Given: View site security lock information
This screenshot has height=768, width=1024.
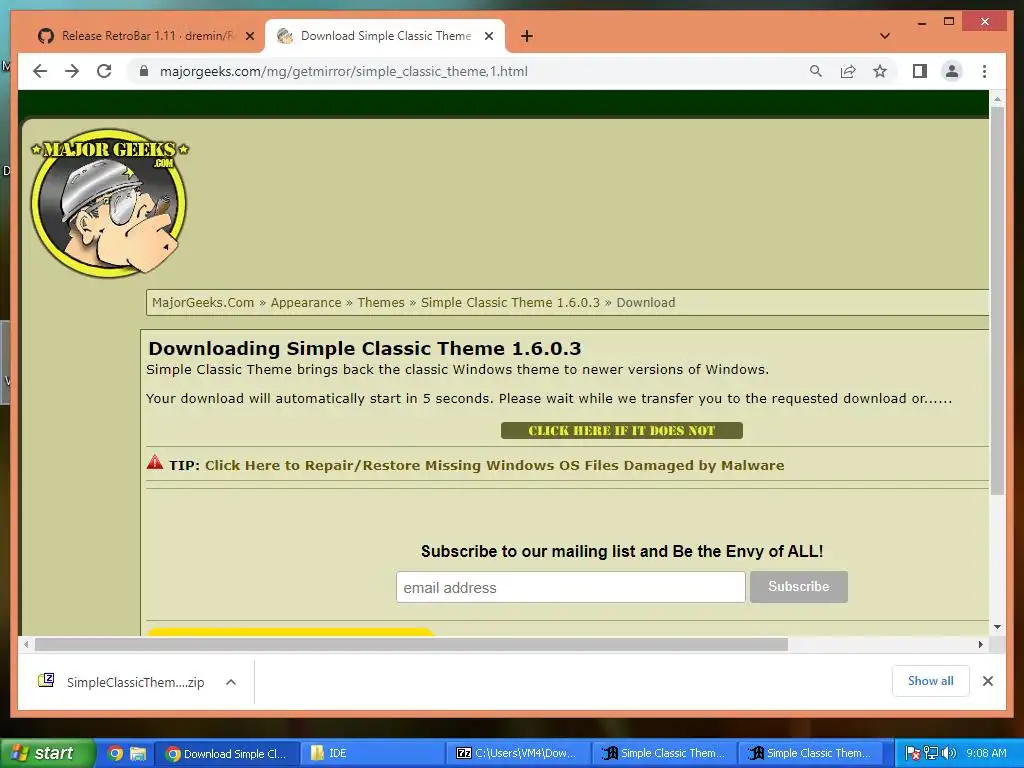Looking at the screenshot, I should point(144,71).
